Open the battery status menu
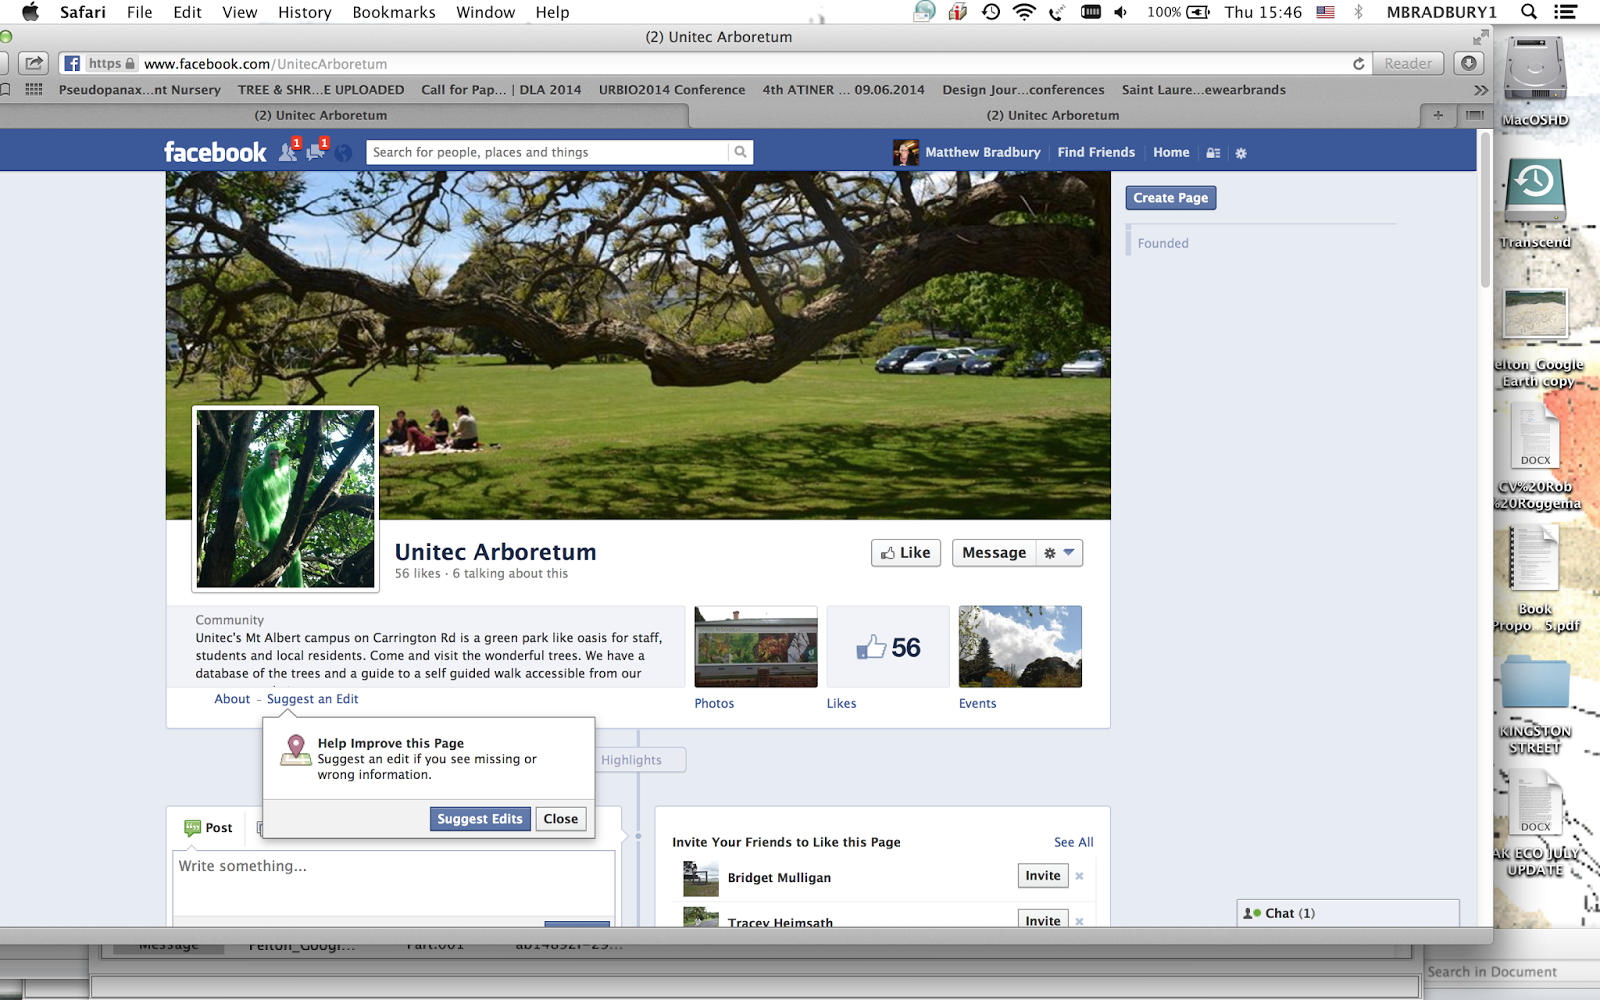Viewport: 1600px width, 1000px height. (1198, 12)
